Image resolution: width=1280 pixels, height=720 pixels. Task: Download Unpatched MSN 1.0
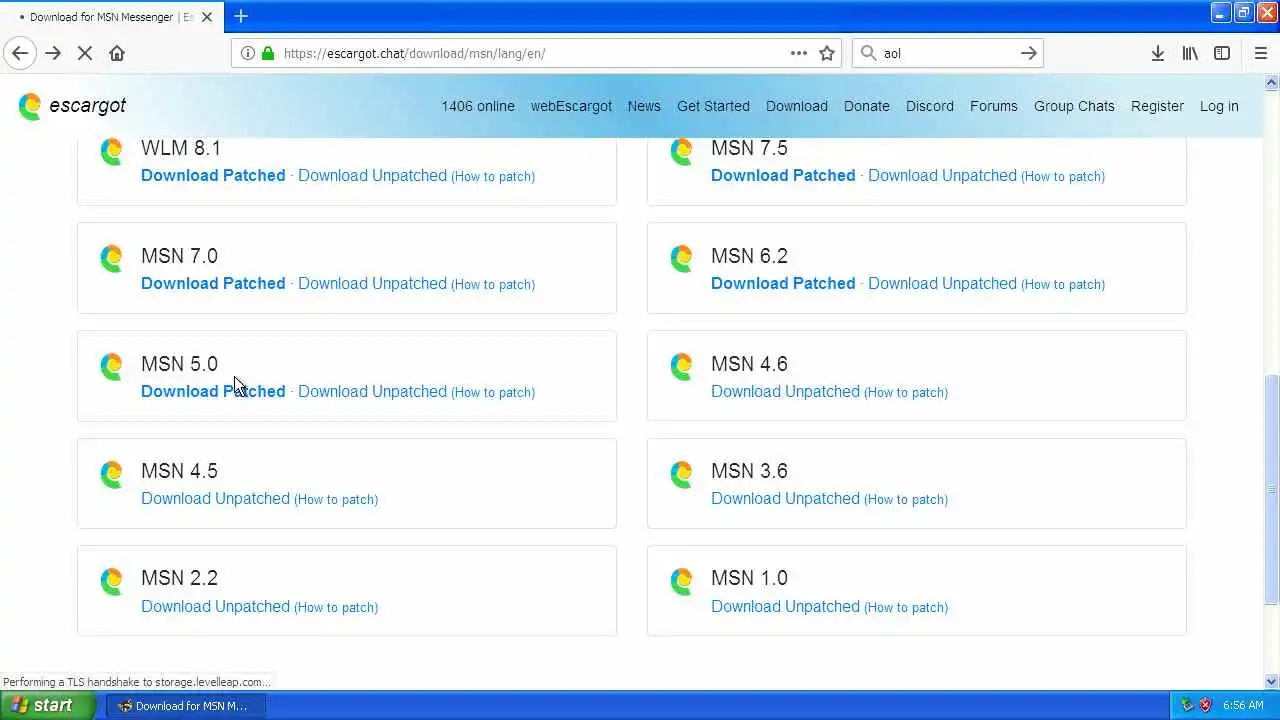coord(785,606)
